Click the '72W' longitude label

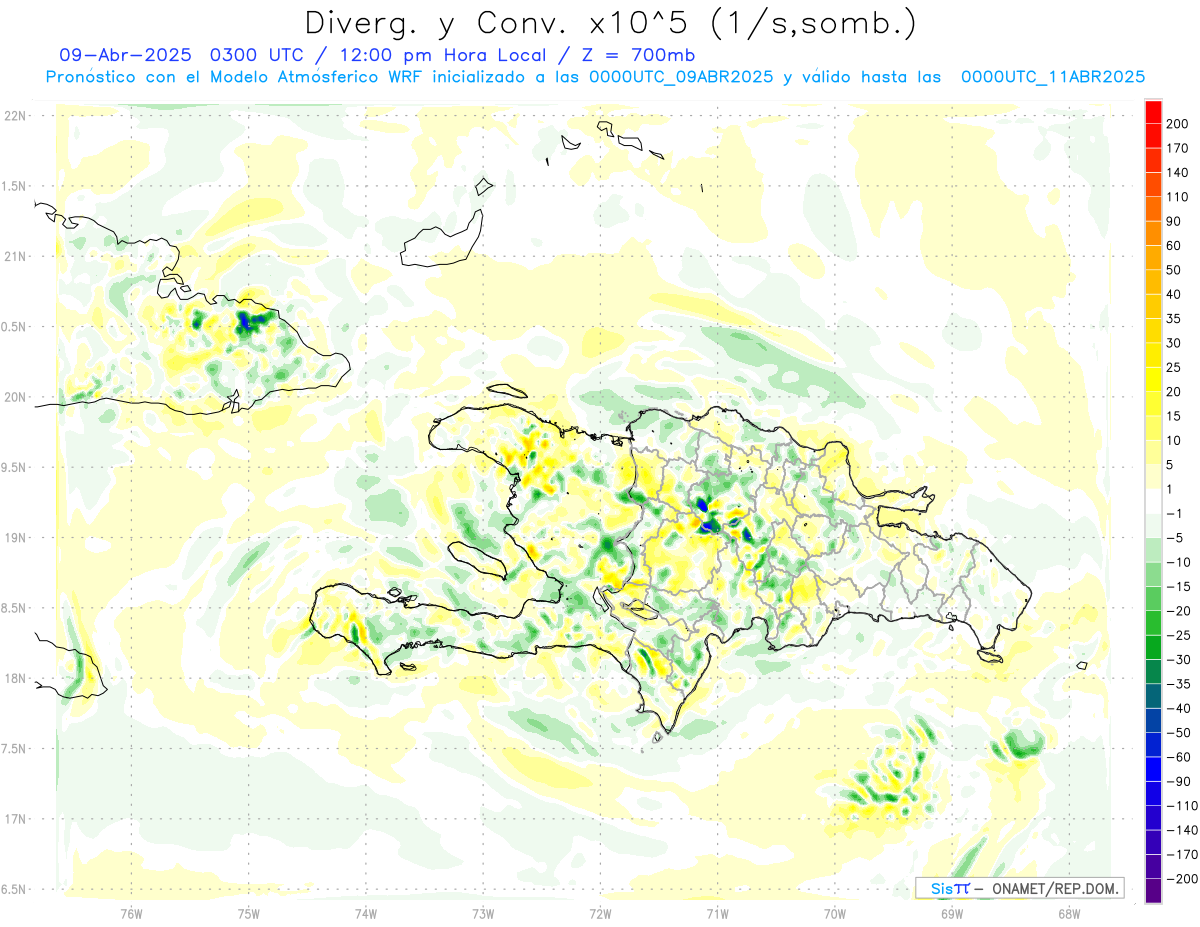[600, 913]
